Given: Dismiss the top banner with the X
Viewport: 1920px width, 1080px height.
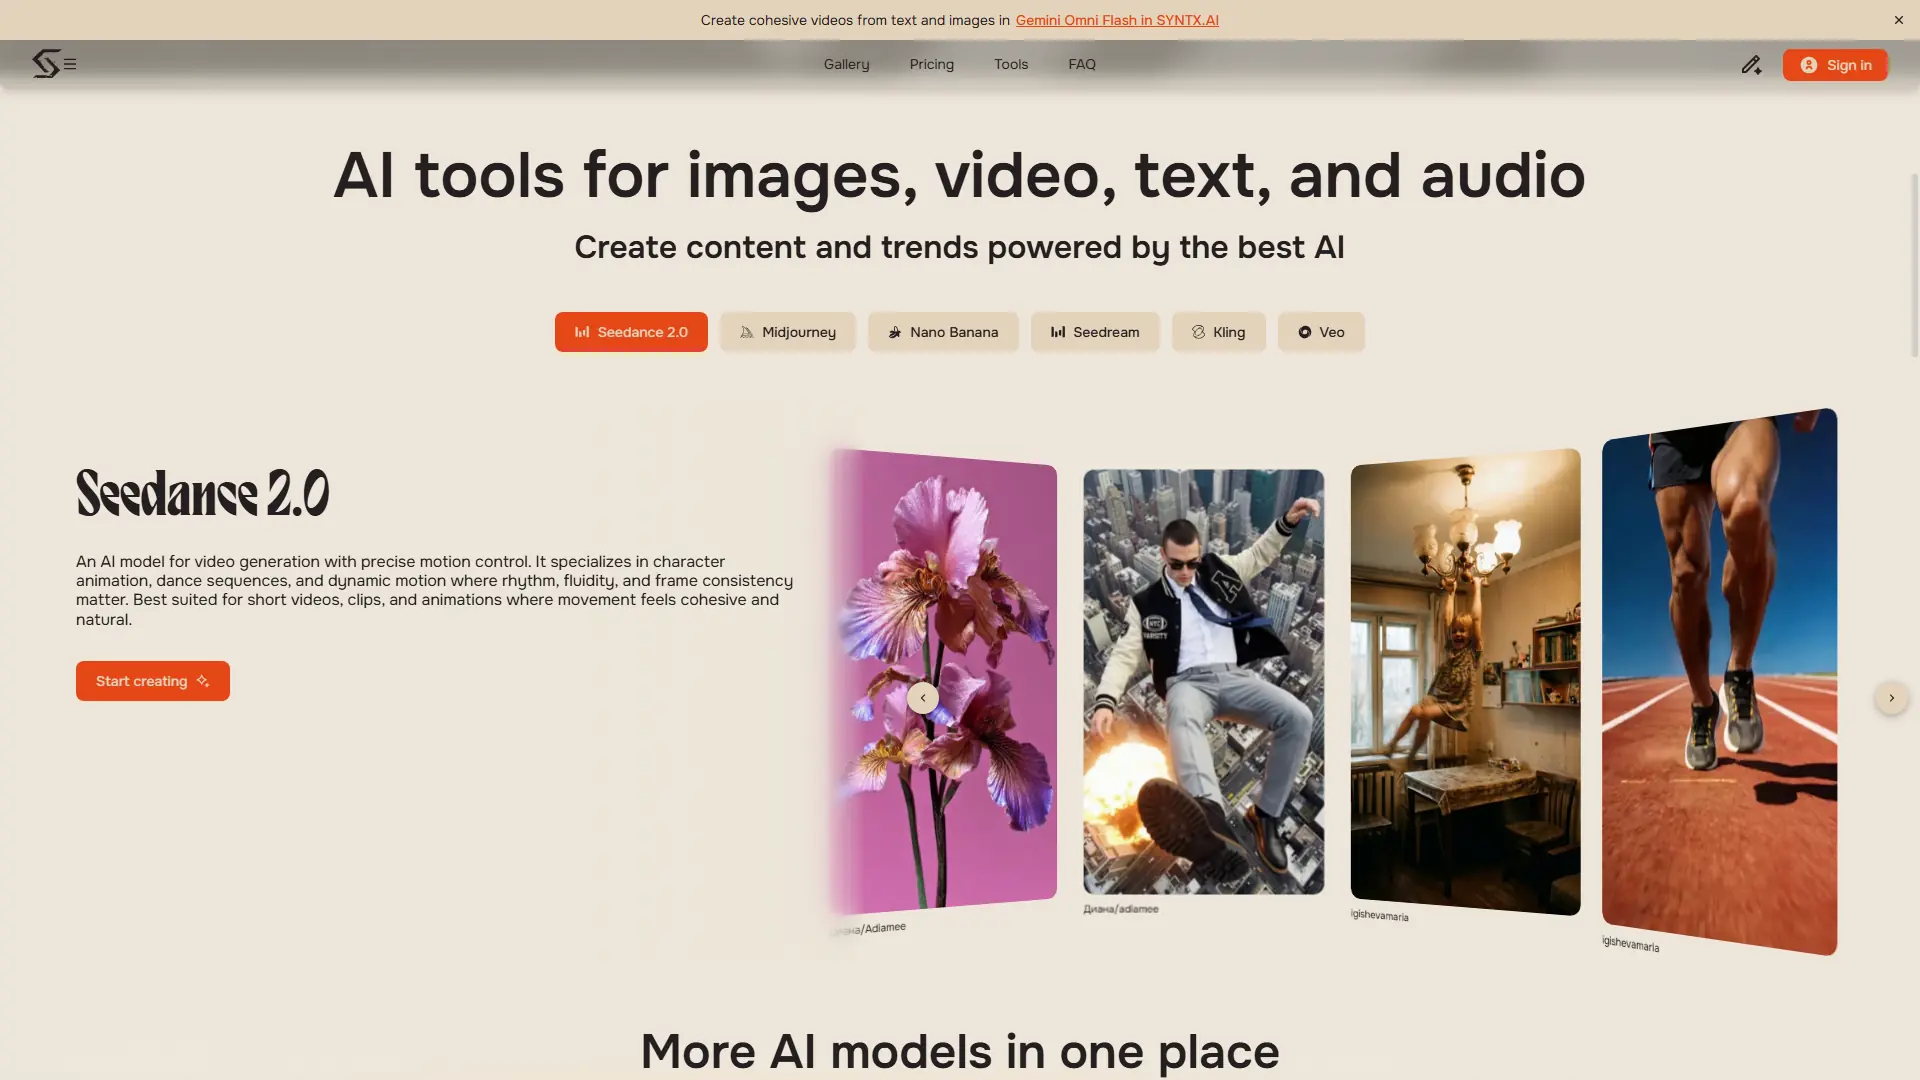Looking at the screenshot, I should (x=1898, y=20).
